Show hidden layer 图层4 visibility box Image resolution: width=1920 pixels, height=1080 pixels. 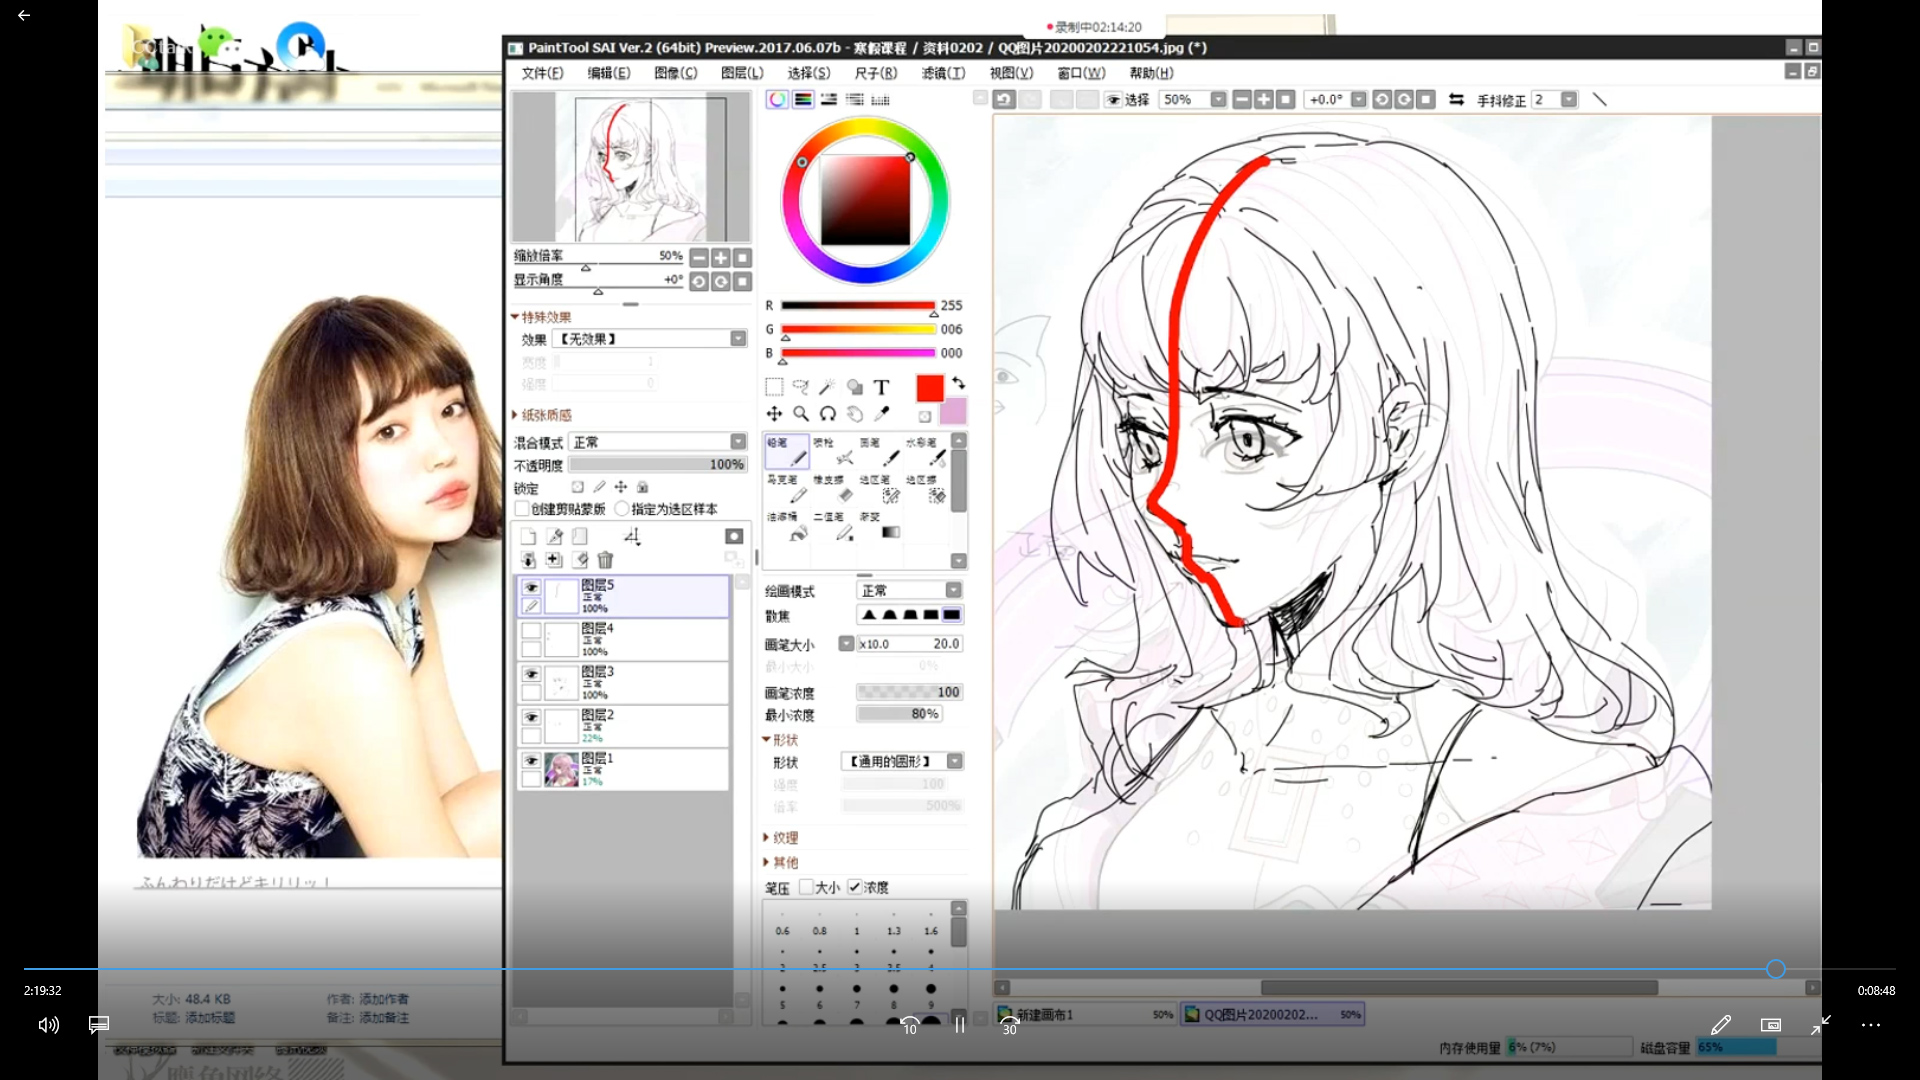point(531,631)
